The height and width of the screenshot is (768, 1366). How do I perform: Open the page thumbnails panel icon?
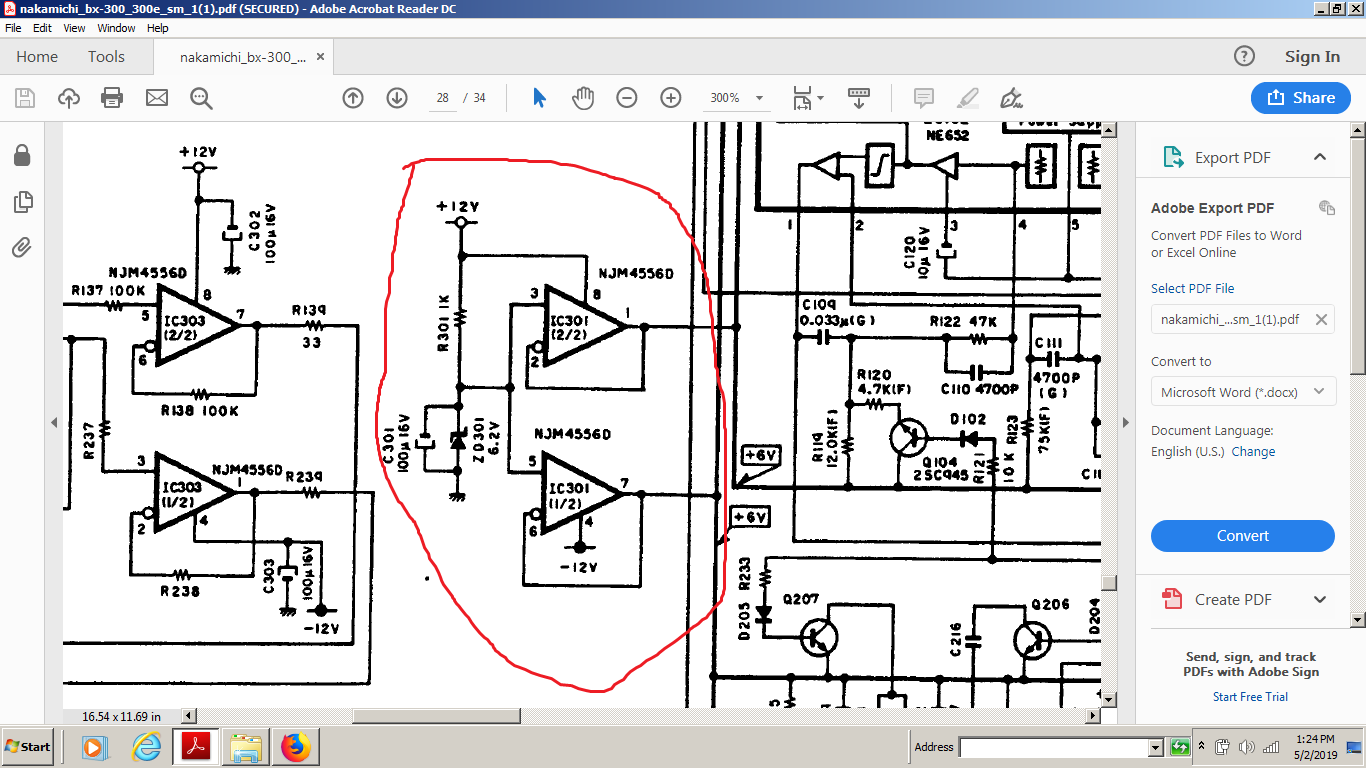[22, 202]
